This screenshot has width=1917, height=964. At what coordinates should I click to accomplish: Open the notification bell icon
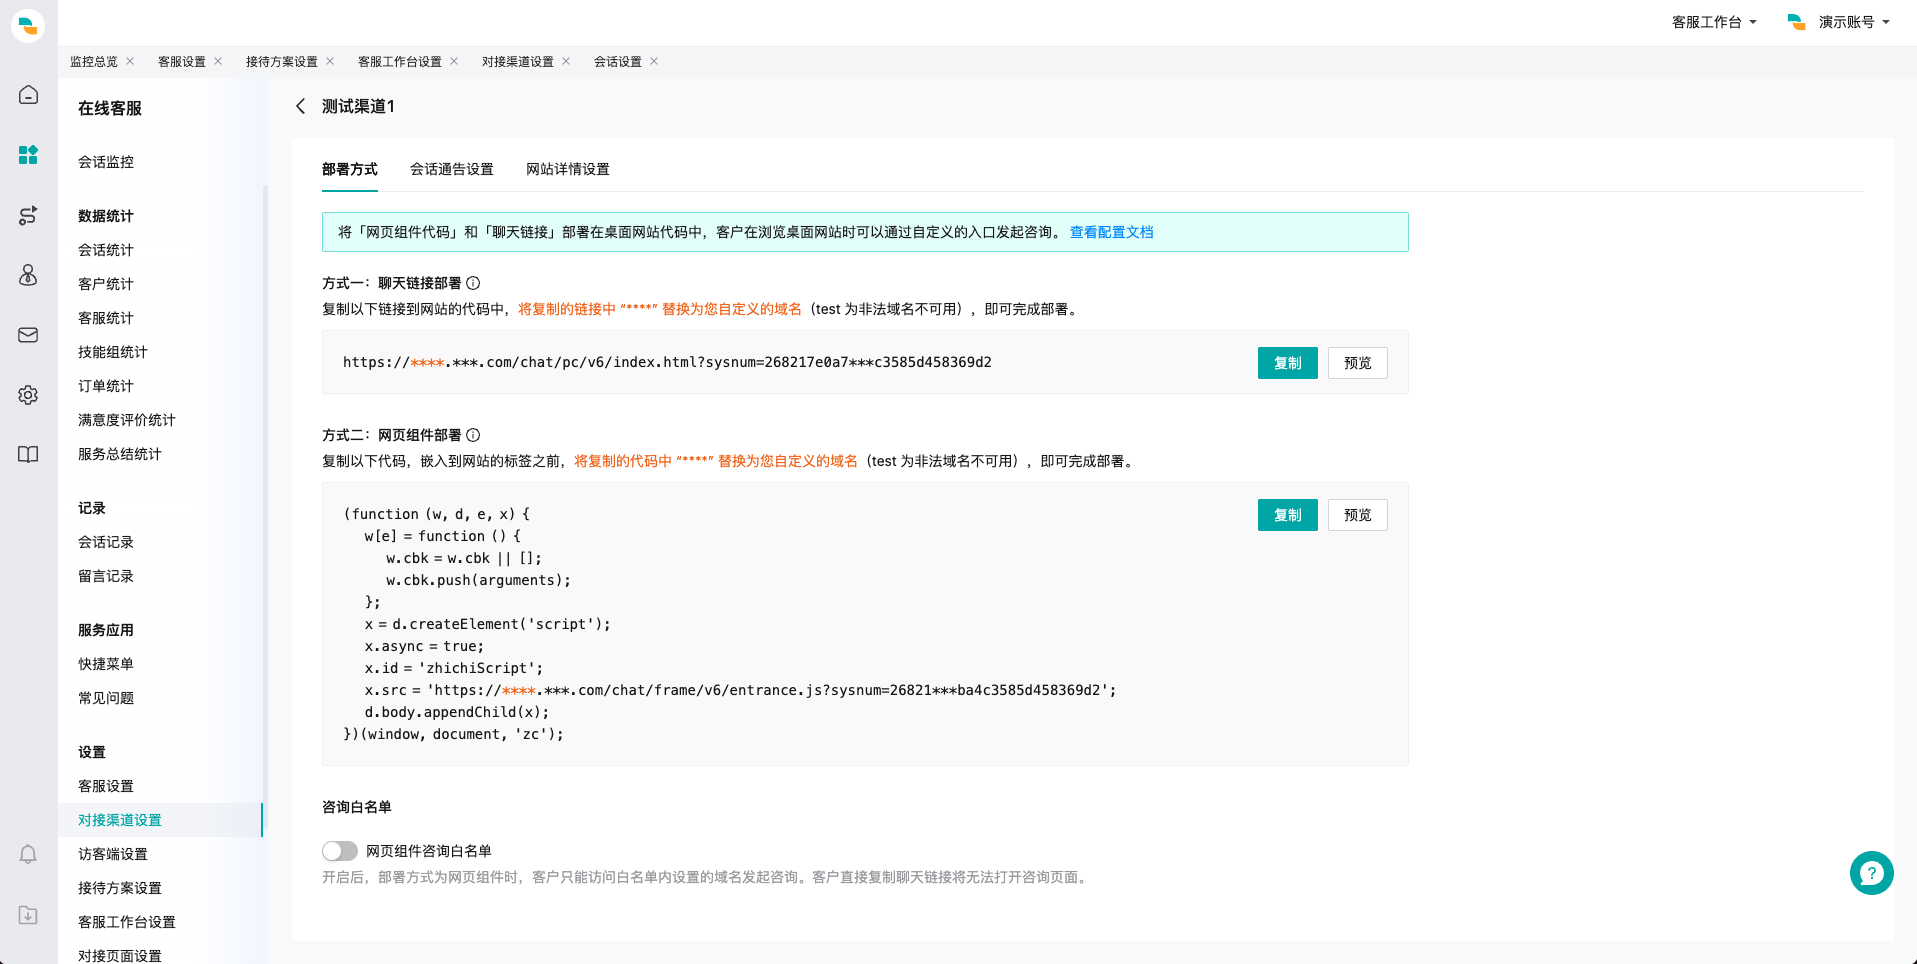28,854
